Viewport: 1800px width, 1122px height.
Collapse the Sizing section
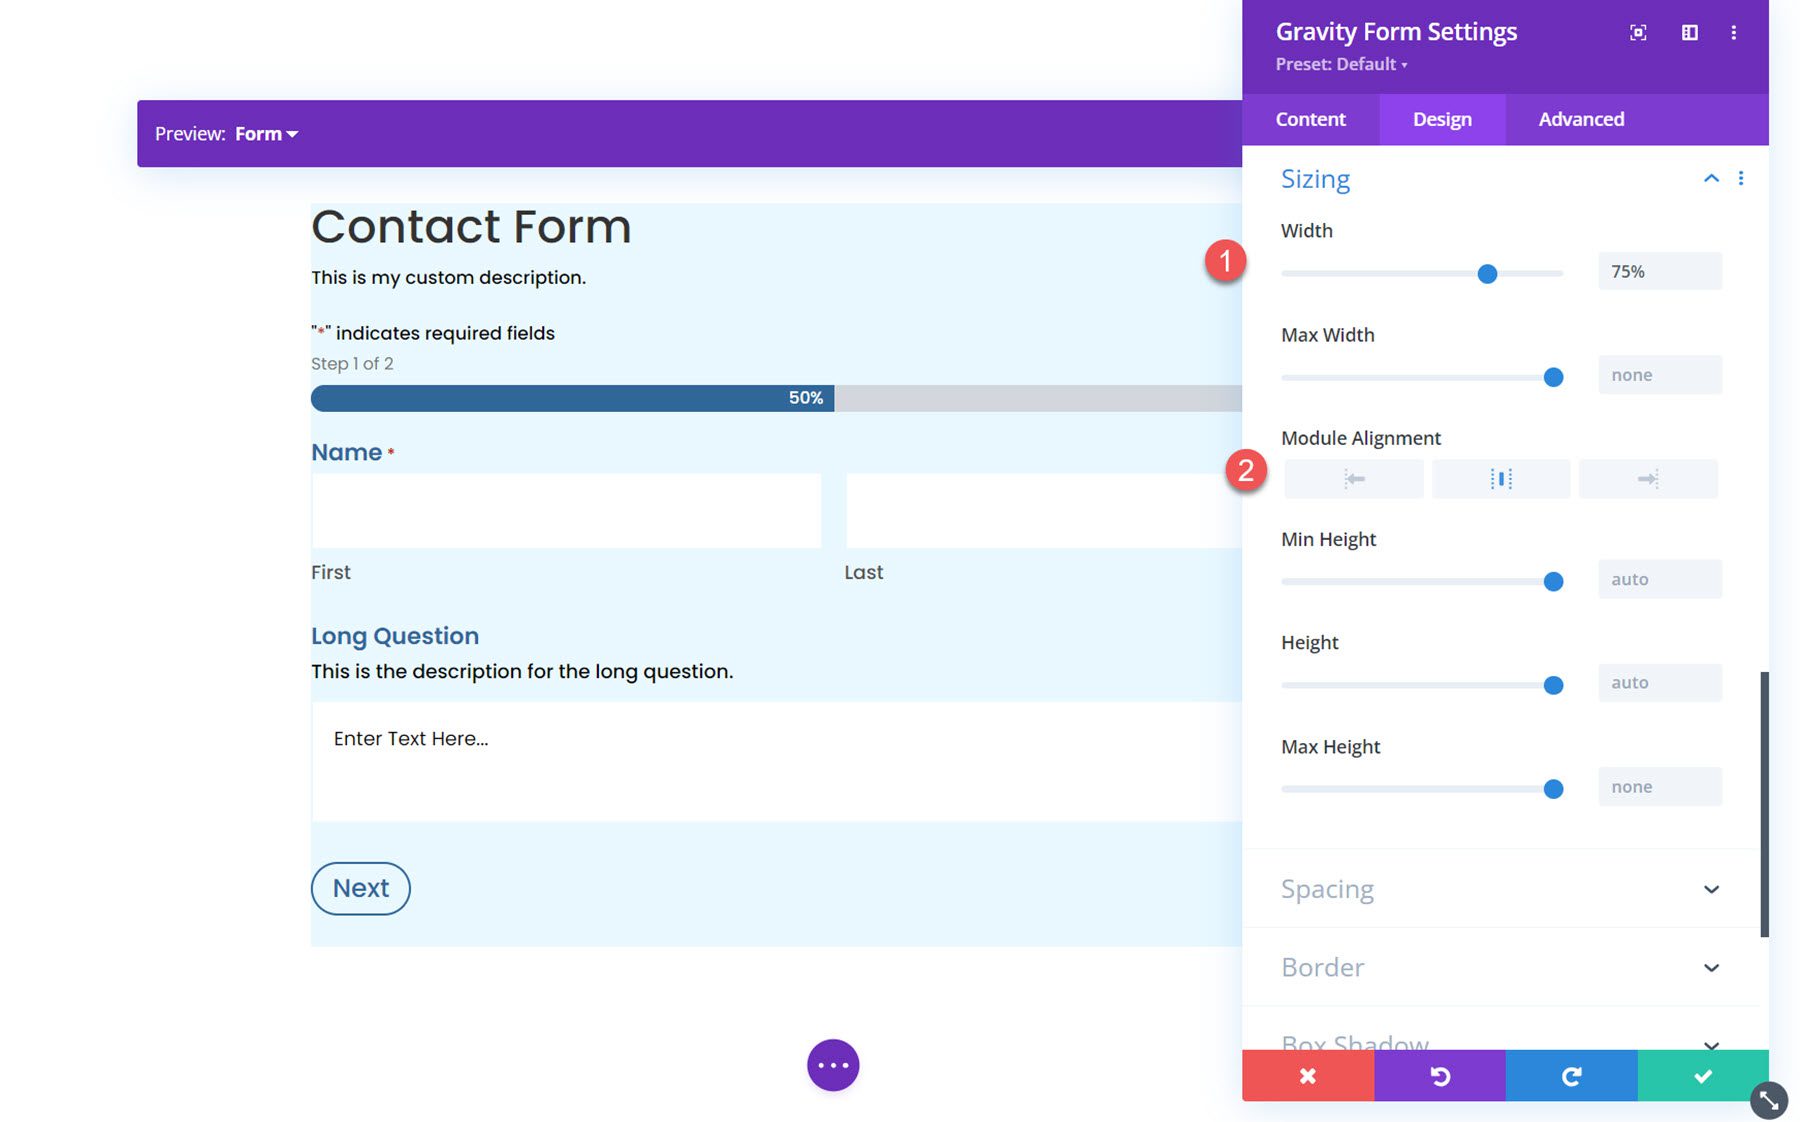pyautogui.click(x=1711, y=178)
